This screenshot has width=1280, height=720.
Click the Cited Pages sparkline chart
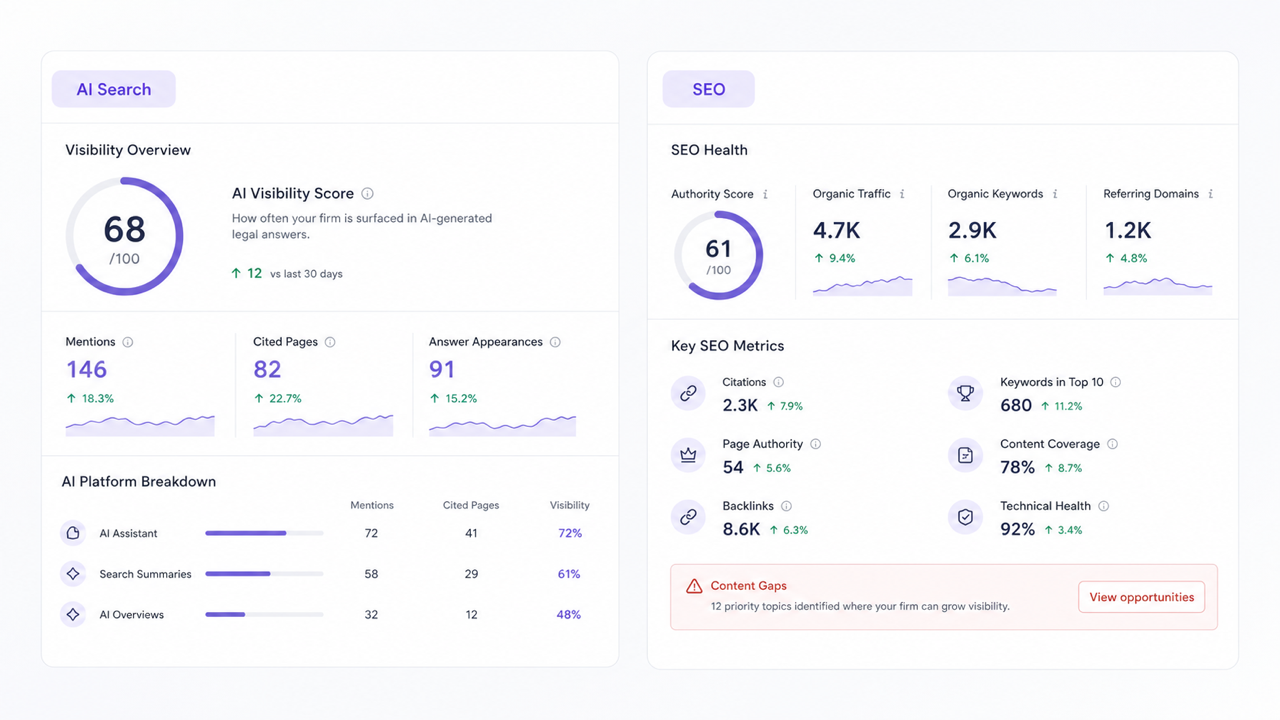tap(323, 426)
